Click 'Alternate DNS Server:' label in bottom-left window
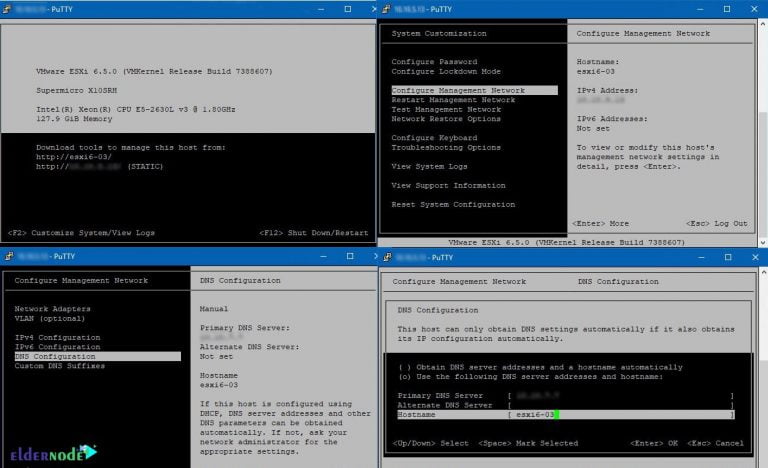This screenshot has height=468, width=768. click(x=249, y=347)
